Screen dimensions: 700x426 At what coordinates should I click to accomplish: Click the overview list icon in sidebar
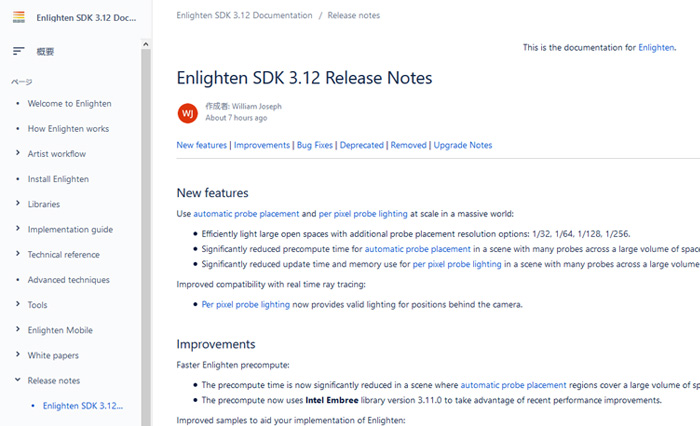click(18, 51)
